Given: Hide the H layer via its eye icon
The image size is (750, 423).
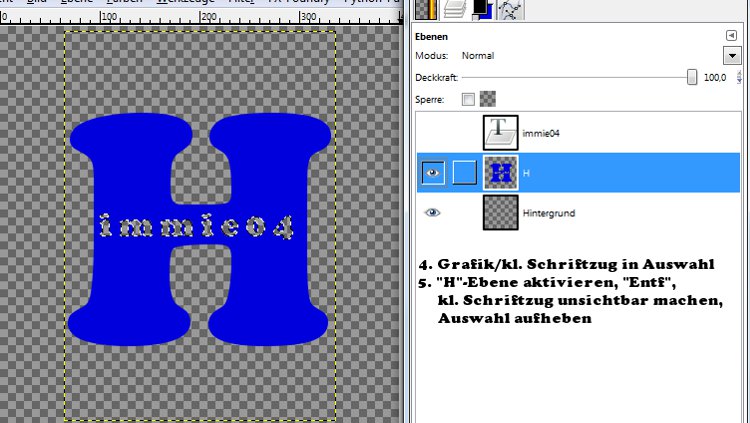Looking at the screenshot, I should 433,173.
